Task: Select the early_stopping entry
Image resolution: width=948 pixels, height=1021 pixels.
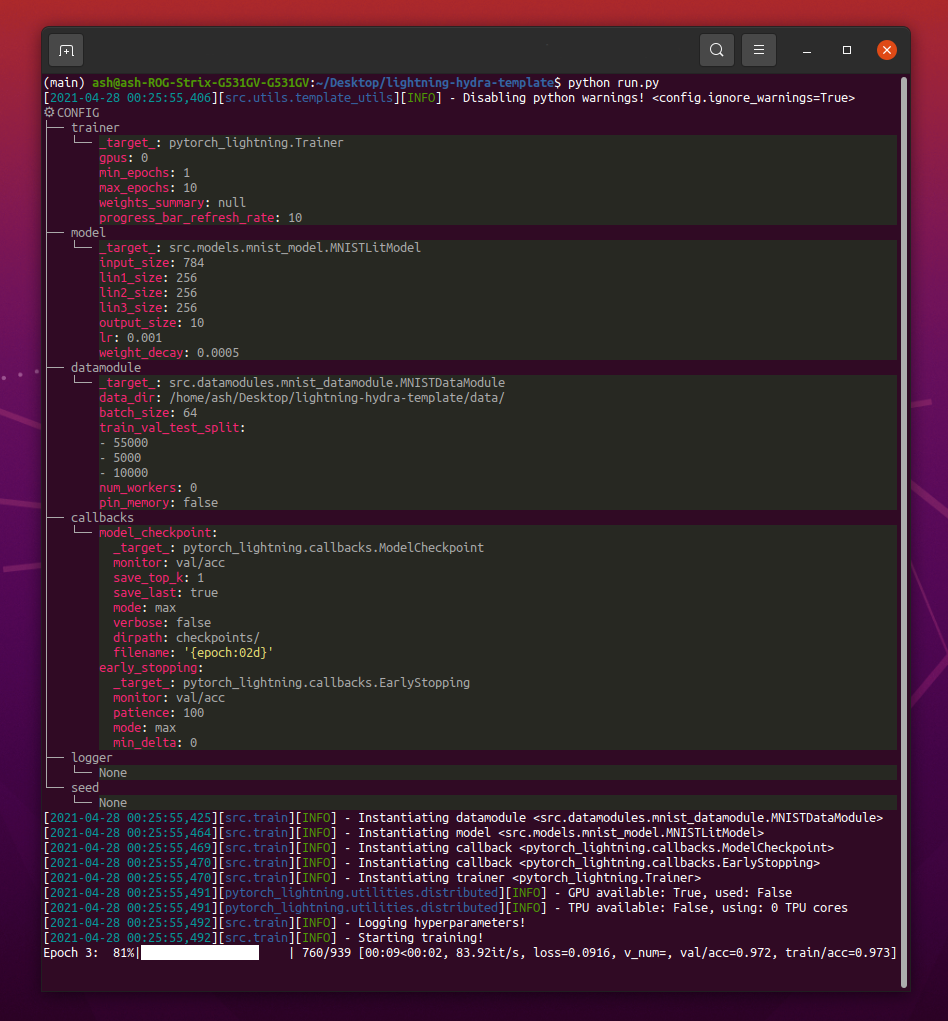Action: click(147, 667)
